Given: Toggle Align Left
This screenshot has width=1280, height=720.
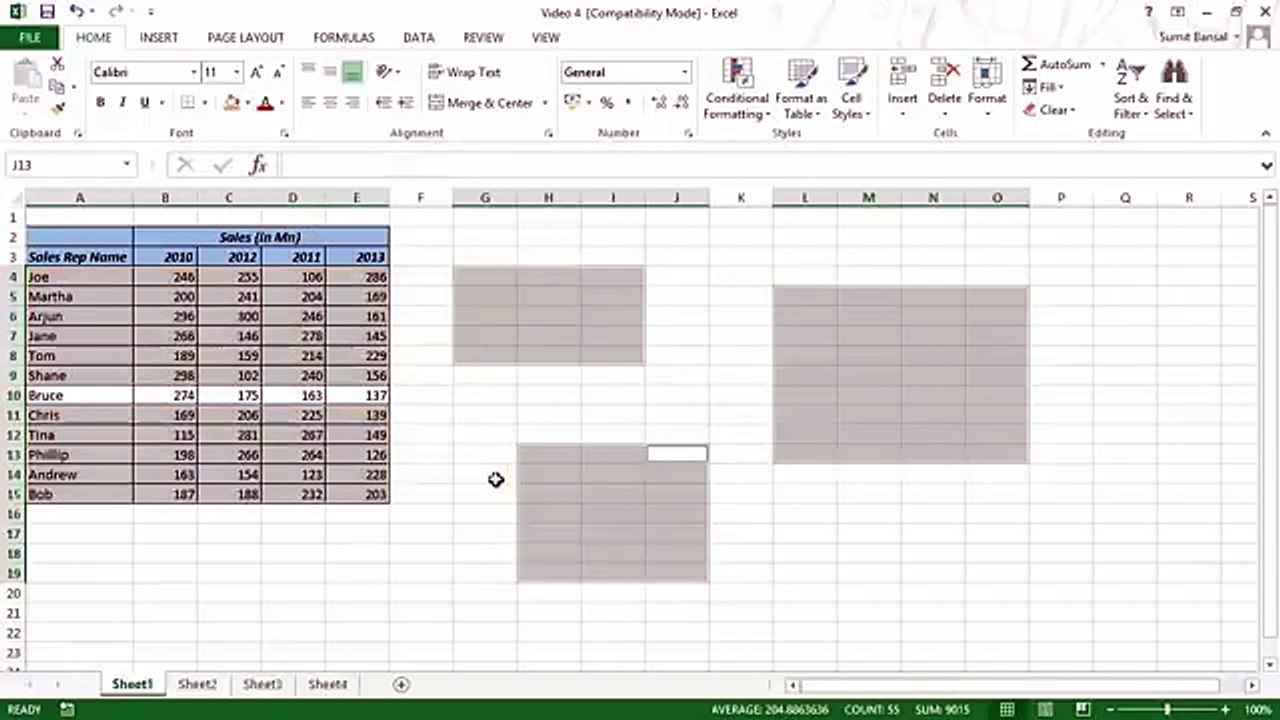Looking at the screenshot, I should (308, 102).
